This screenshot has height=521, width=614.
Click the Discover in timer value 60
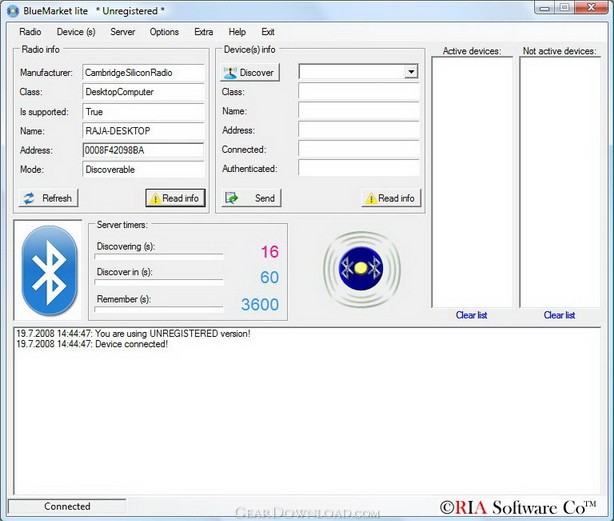tap(269, 278)
